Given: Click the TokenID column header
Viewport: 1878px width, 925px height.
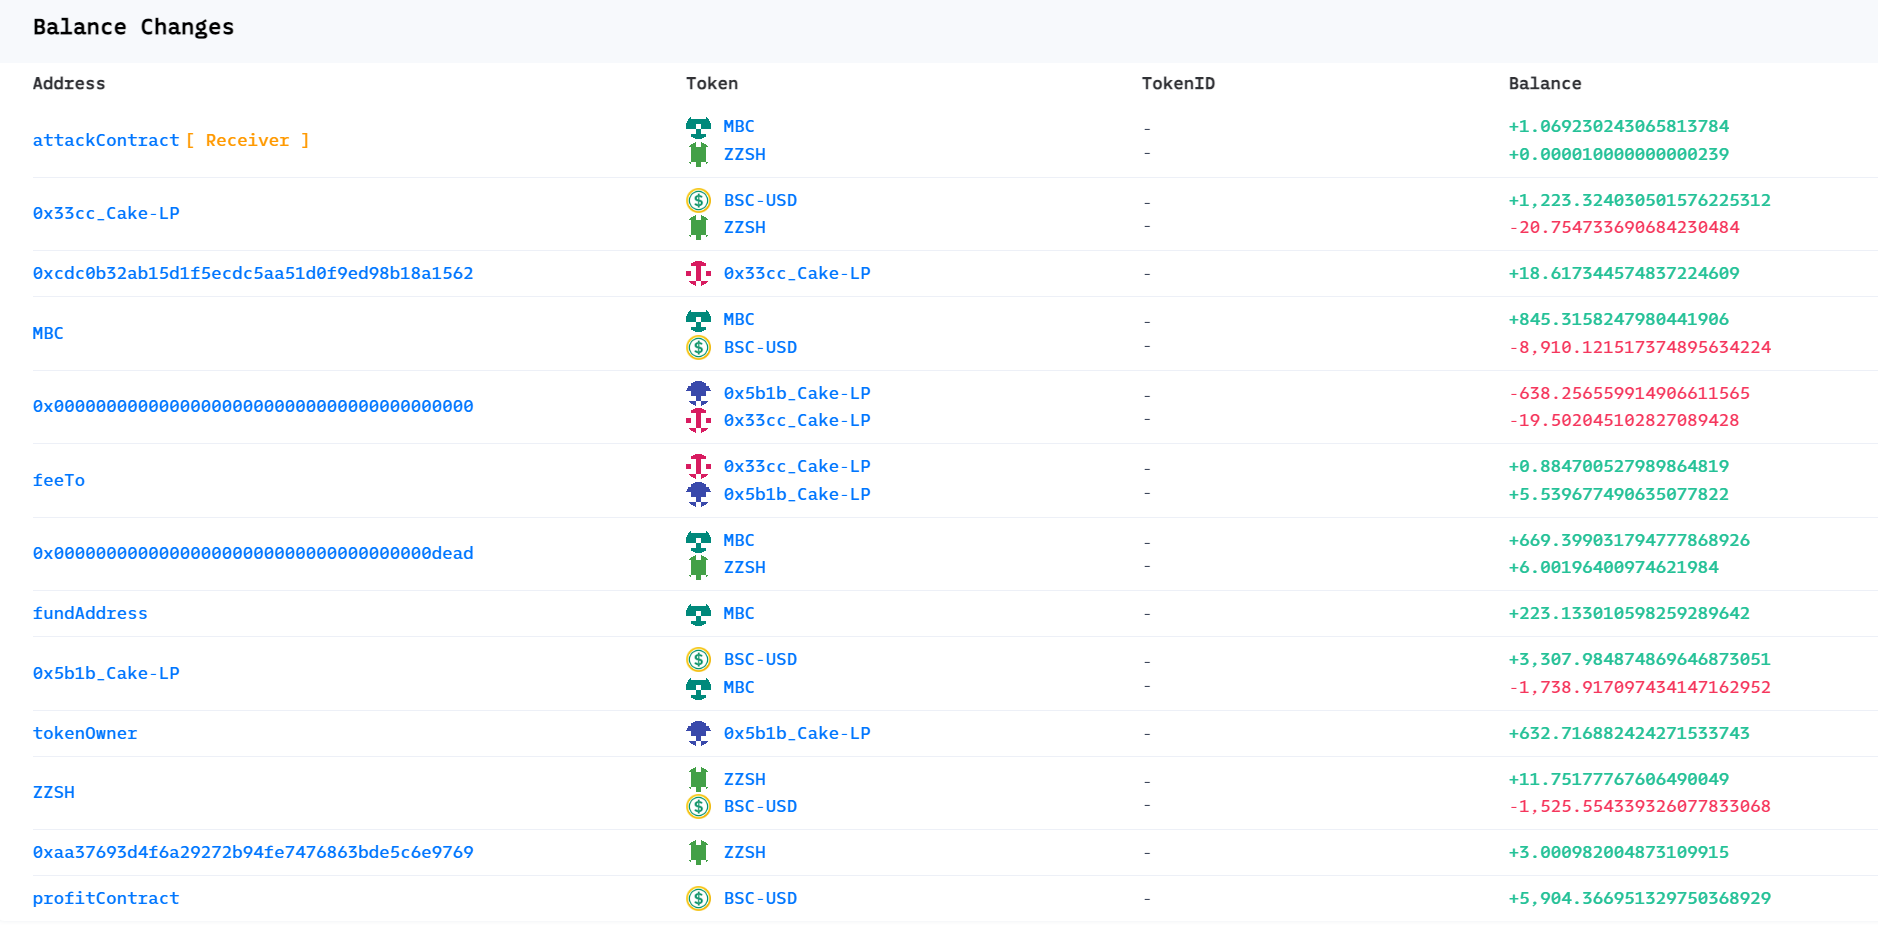Looking at the screenshot, I should pos(1178,84).
